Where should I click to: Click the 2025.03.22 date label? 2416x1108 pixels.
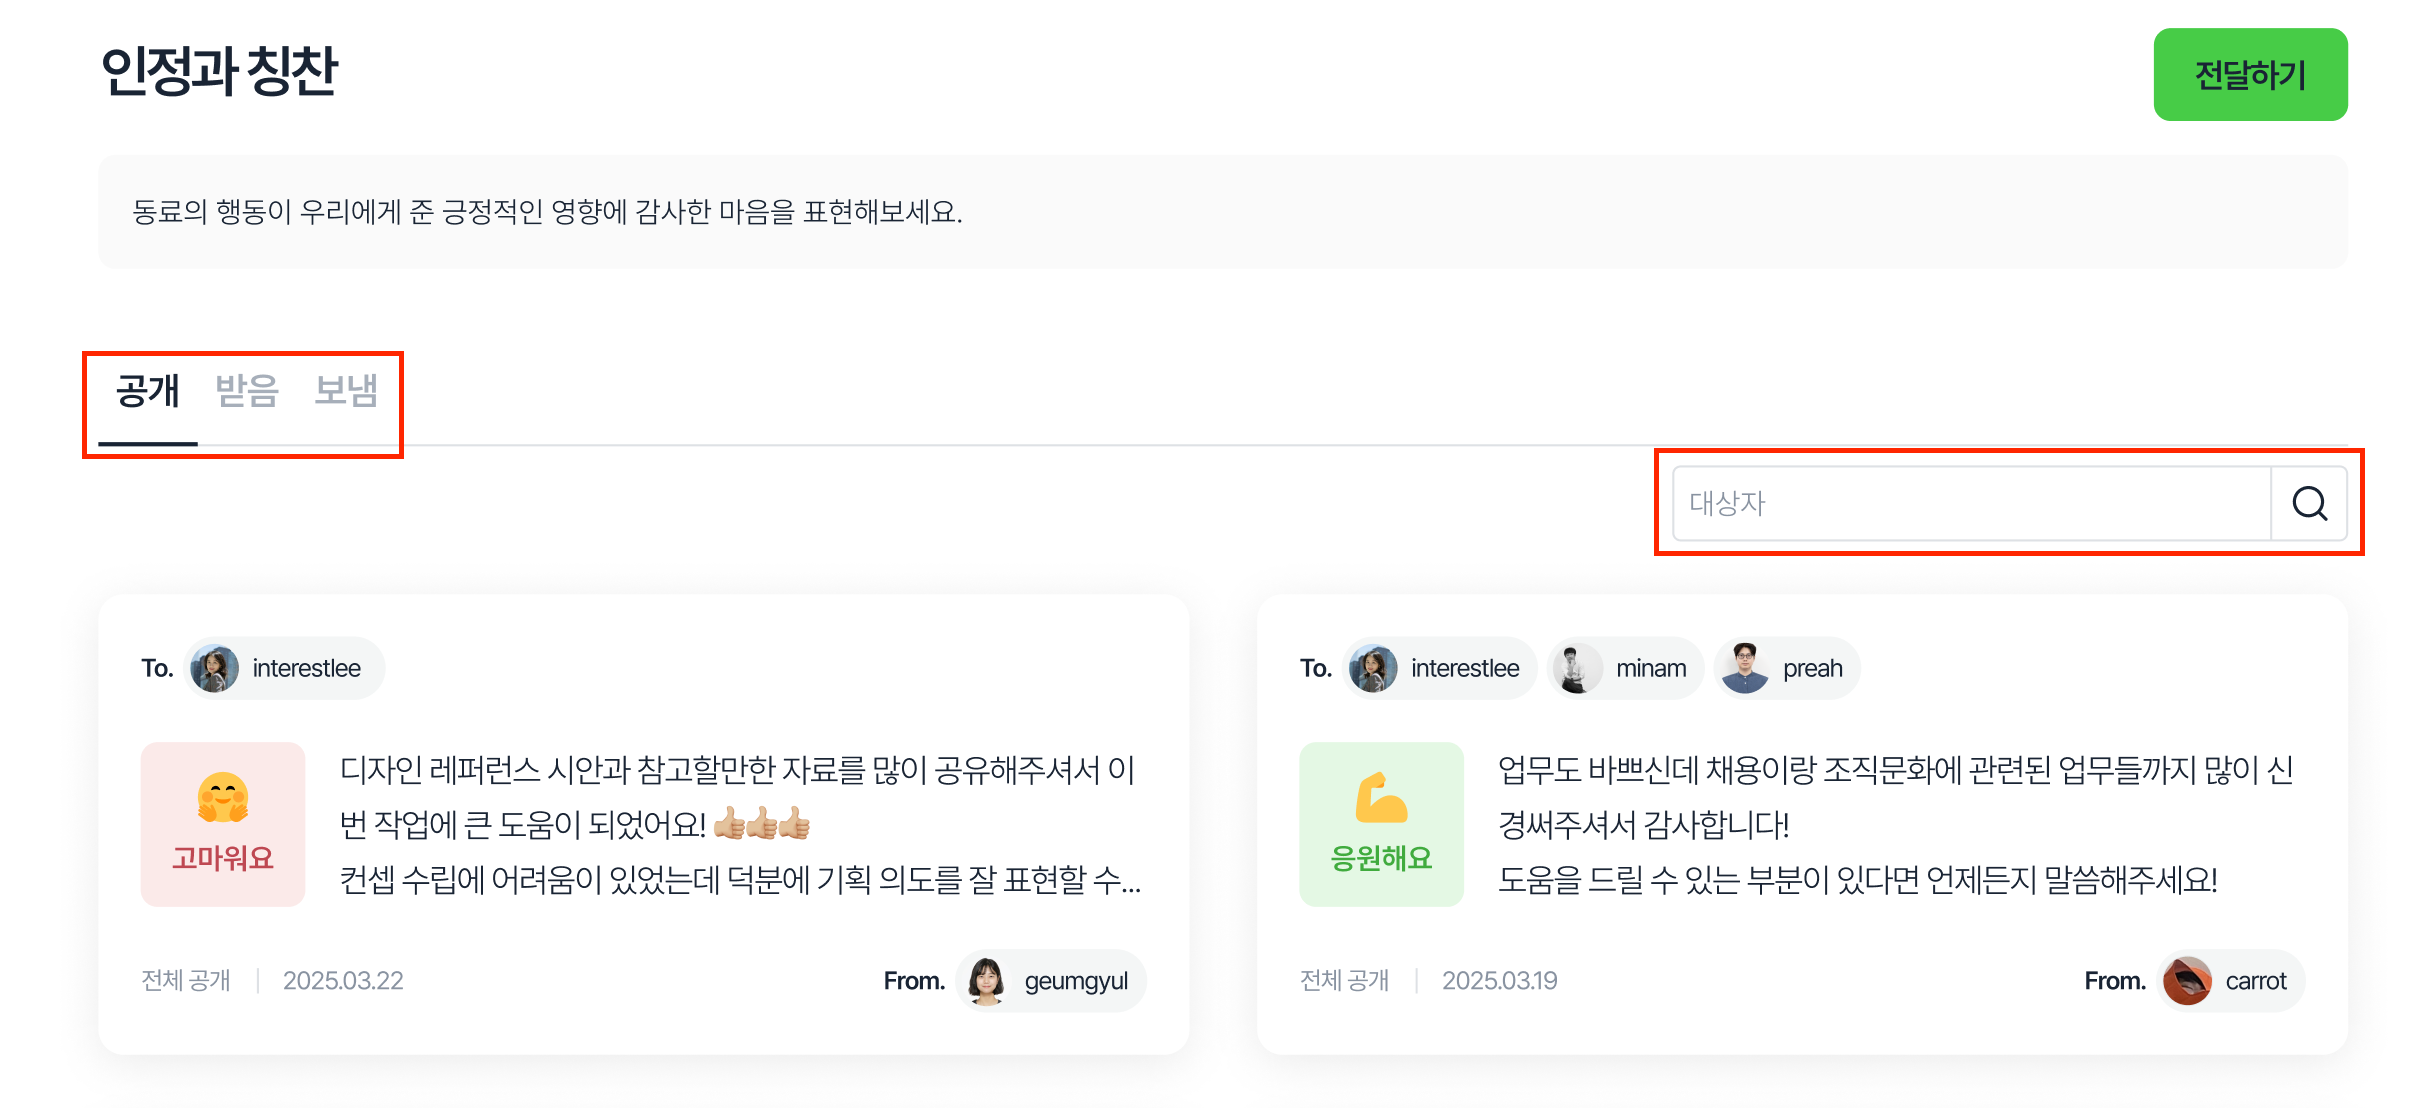click(343, 981)
